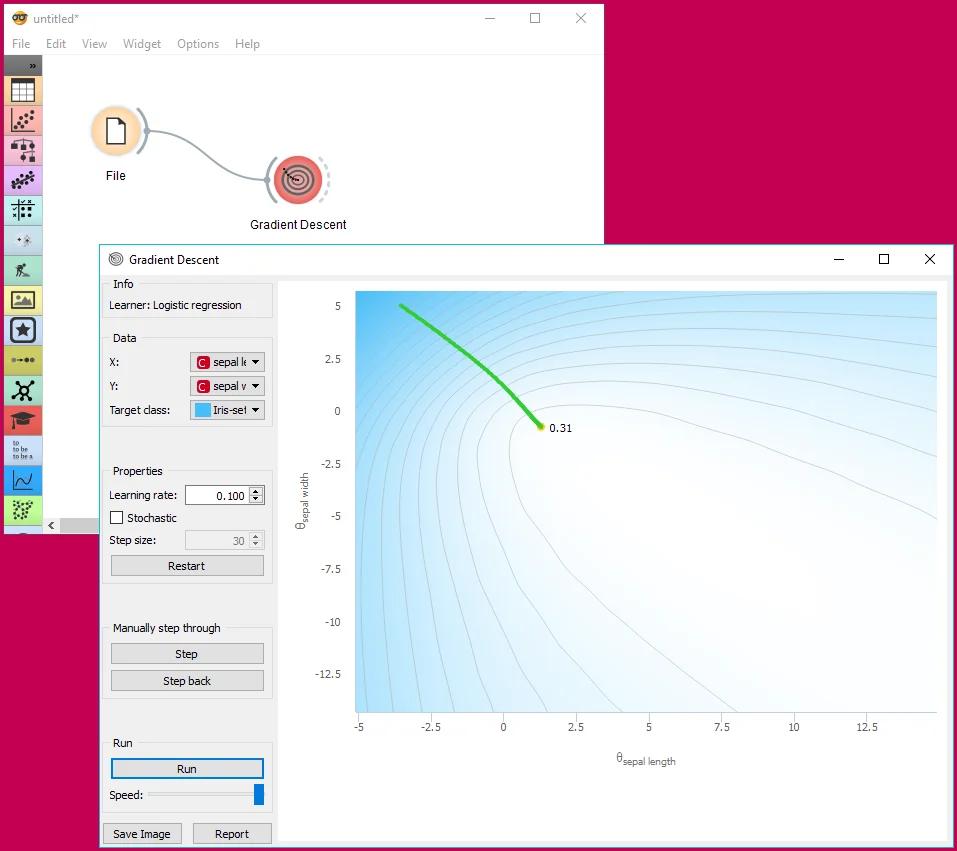Select the File widget node
The image size is (957, 851).
(x=116, y=132)
